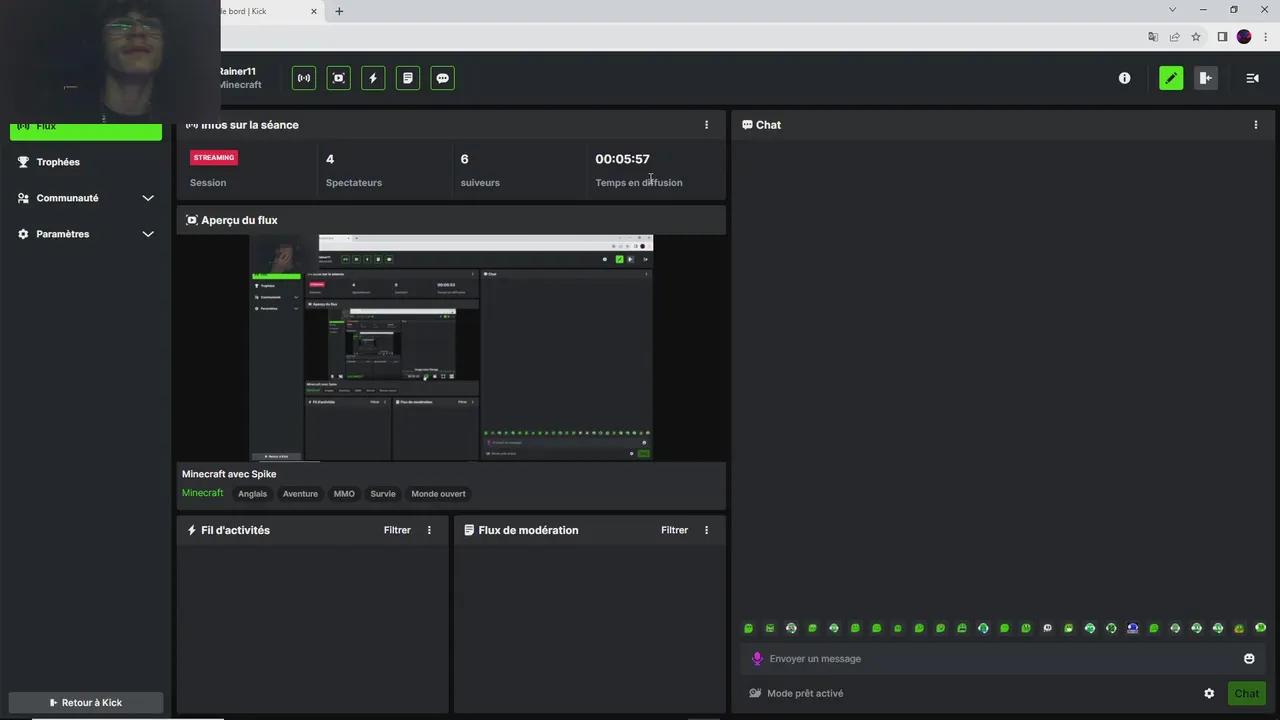This screenshot has width=1280, height=720.
Task: Click the camera list icon at header right
Action: coord(1252,78)
